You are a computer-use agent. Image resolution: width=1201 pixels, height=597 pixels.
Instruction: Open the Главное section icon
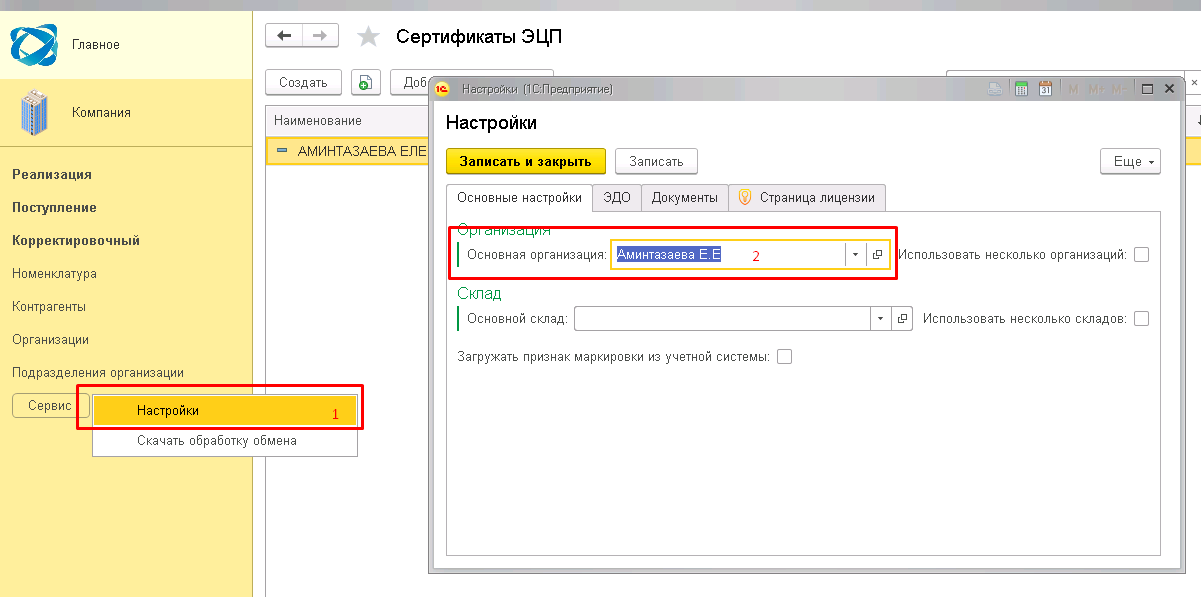[32, 44]
